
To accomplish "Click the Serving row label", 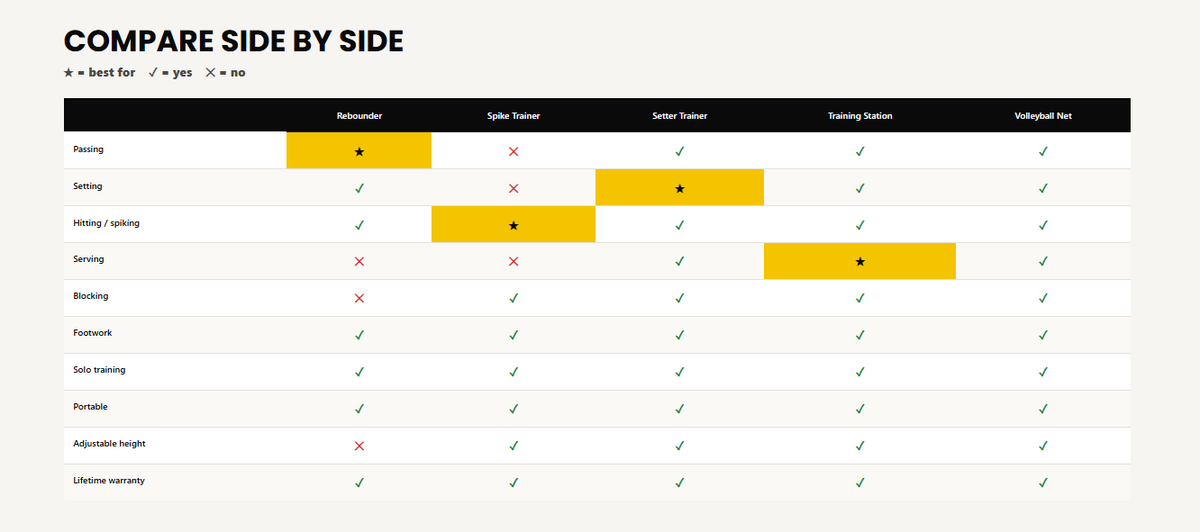I will [x=88, y=260].
